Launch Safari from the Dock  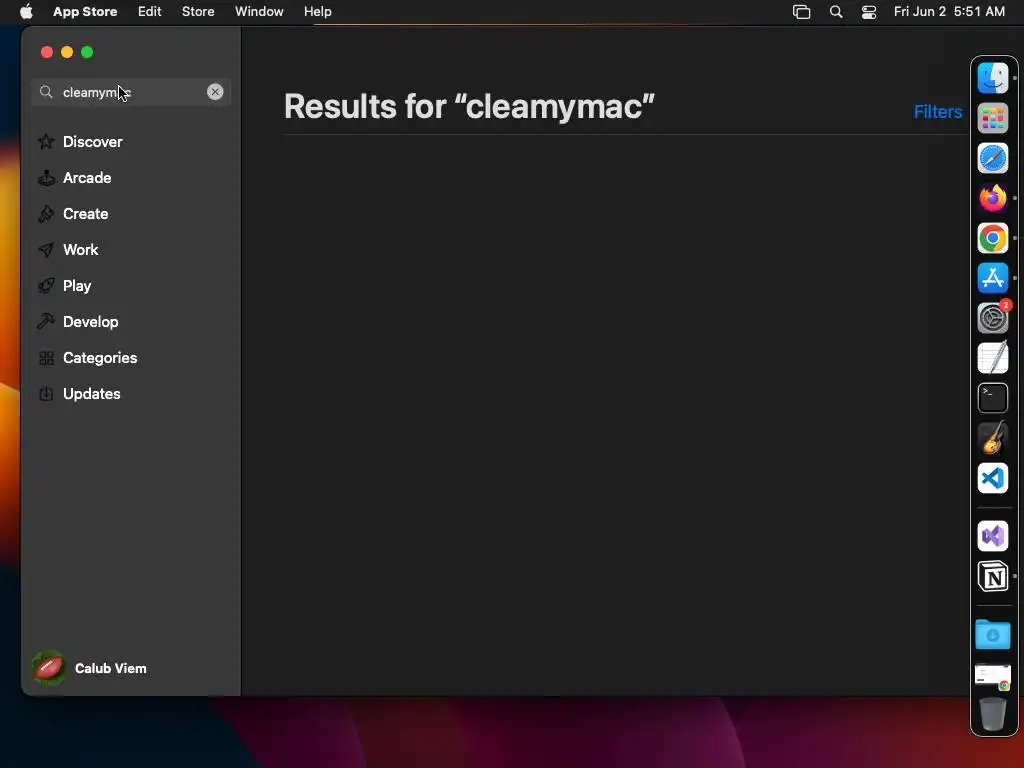coord(993,158)
